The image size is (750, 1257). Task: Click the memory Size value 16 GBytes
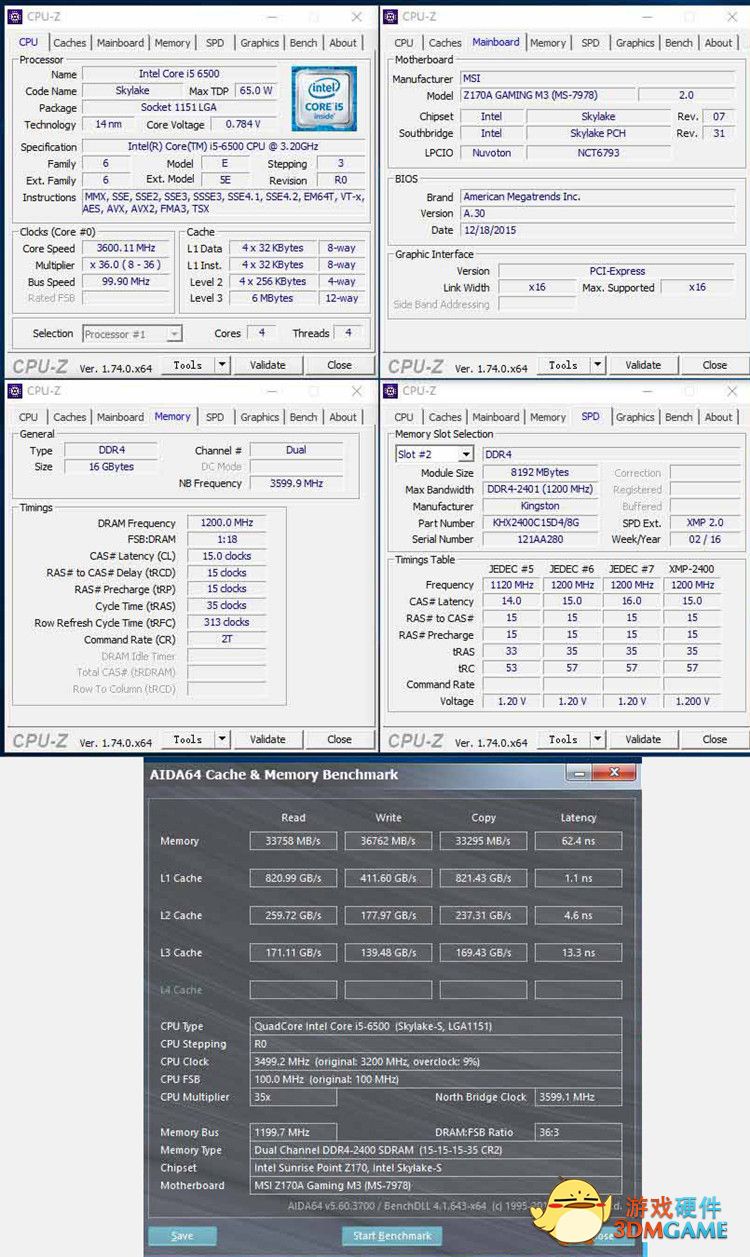point(111,467)
